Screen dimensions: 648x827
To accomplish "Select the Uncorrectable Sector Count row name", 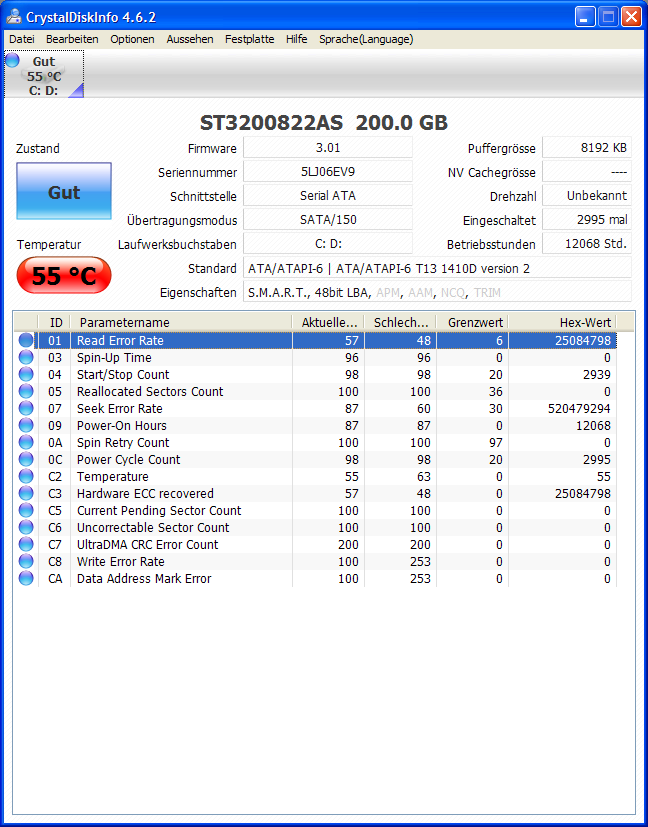I will tap(153, 527).
